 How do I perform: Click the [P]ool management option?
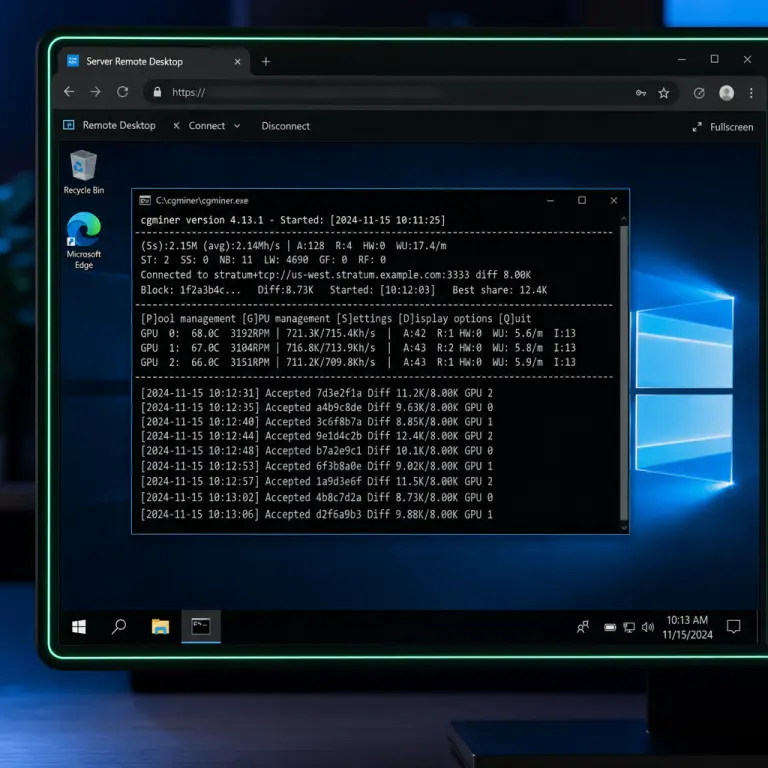[188, 318]
